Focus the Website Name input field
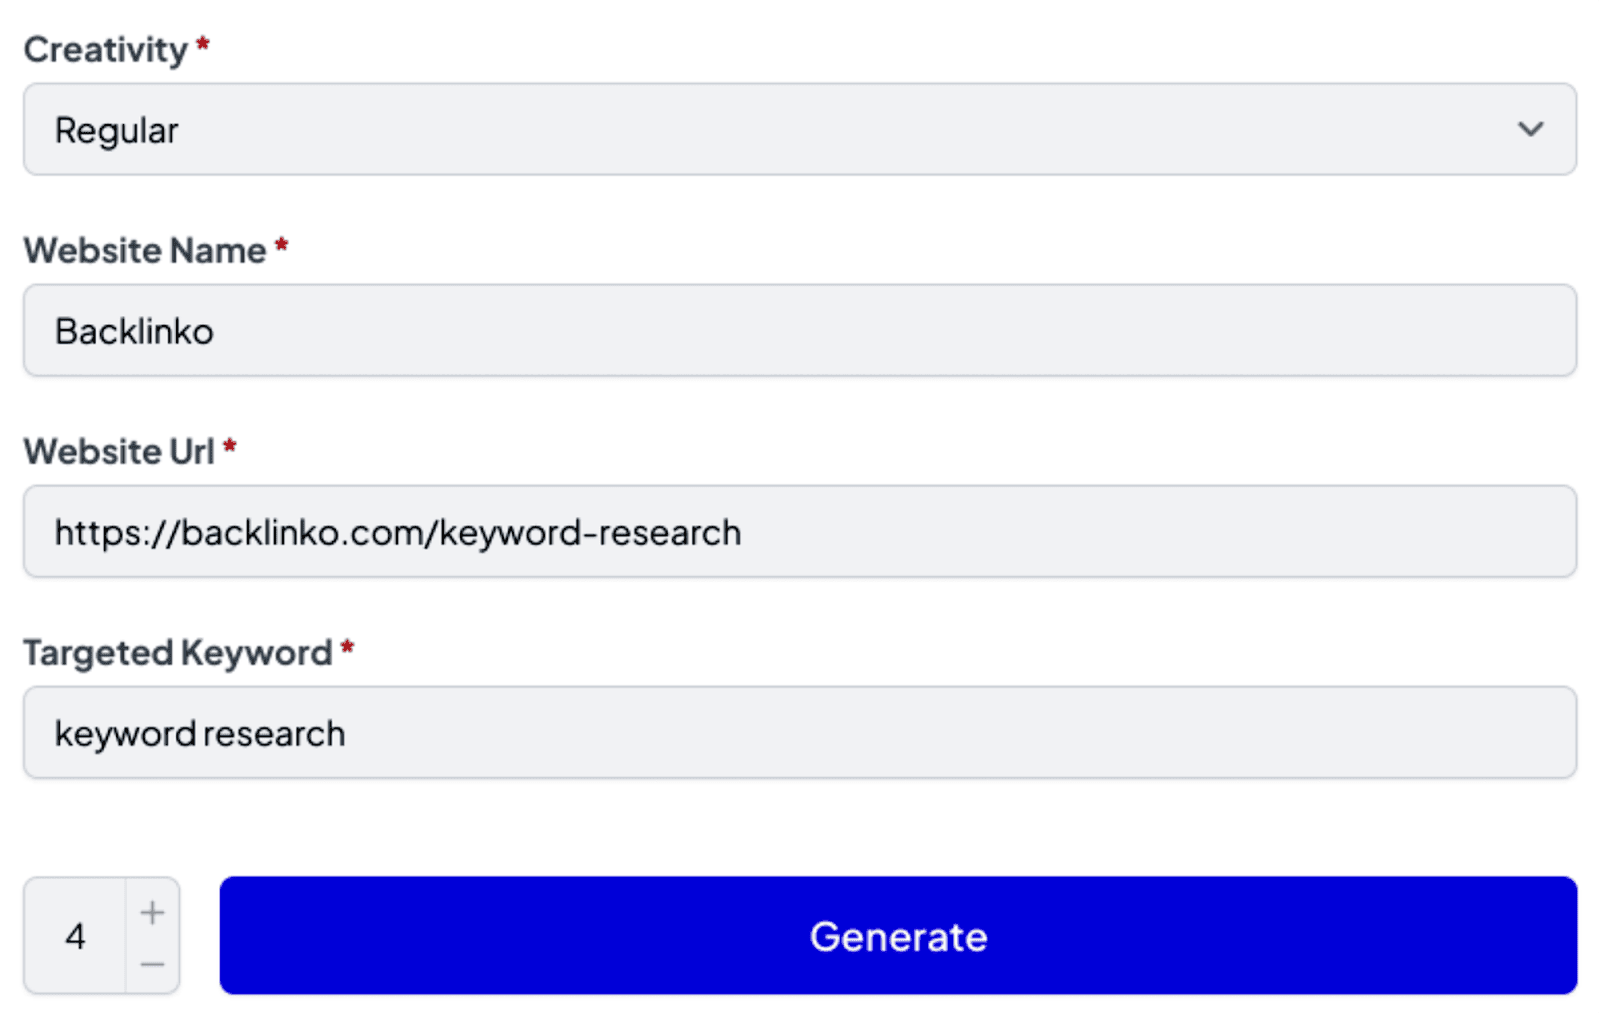The width and height of the screenshot is (1600, 1013). point(800,331)
